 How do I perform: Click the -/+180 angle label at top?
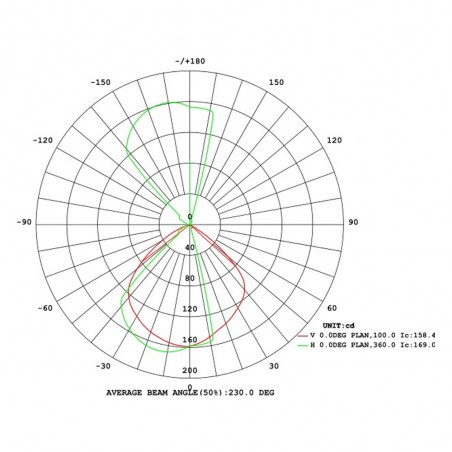click(x=190, y=61)
